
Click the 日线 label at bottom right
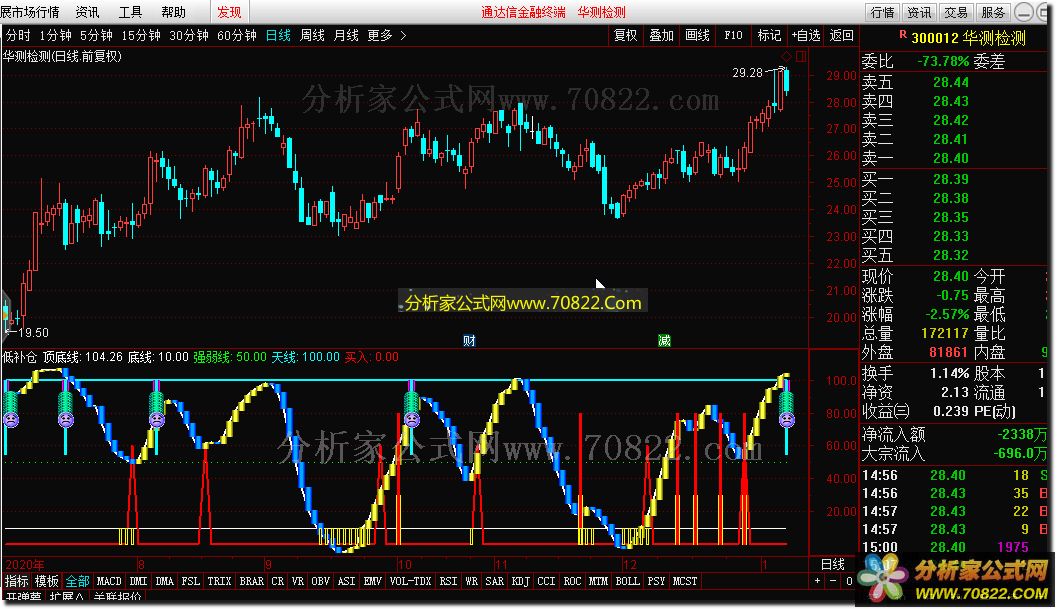coord(833,564)
